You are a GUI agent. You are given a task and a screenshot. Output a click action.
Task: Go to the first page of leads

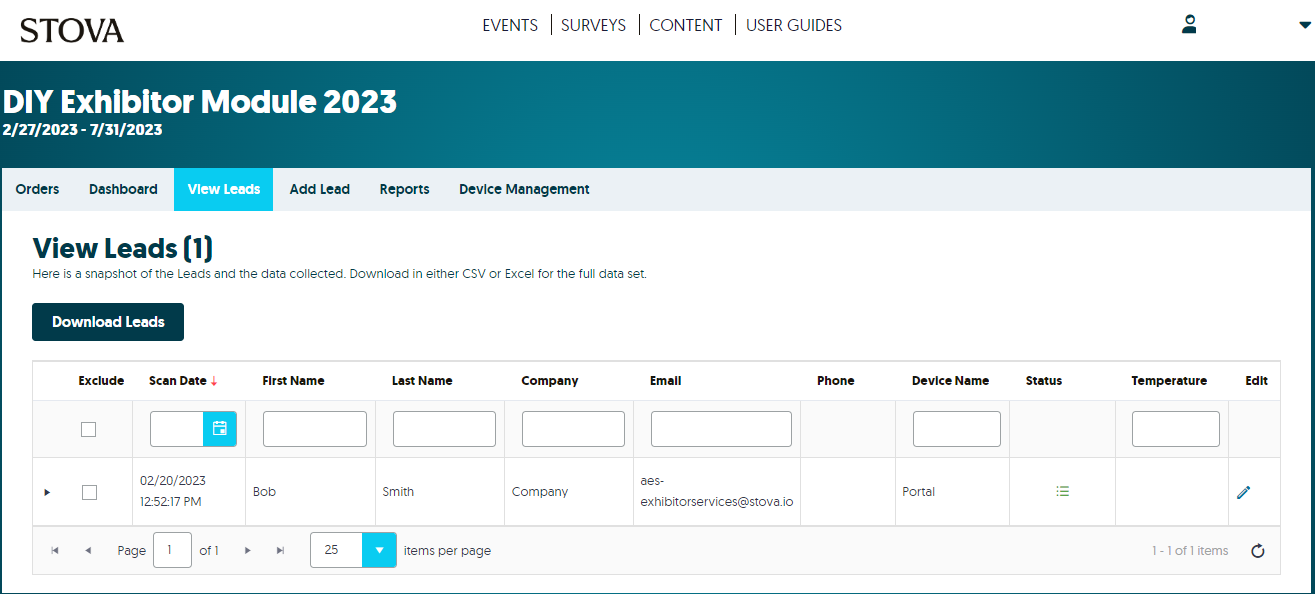point(55,551)
